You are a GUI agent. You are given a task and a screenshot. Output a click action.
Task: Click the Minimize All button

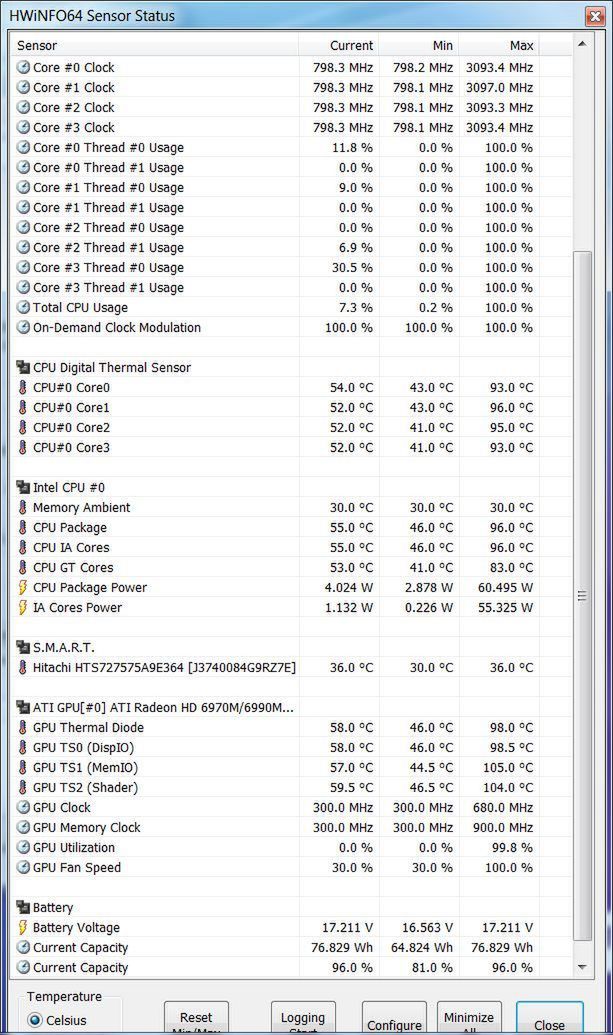[x=469, y=1020]
